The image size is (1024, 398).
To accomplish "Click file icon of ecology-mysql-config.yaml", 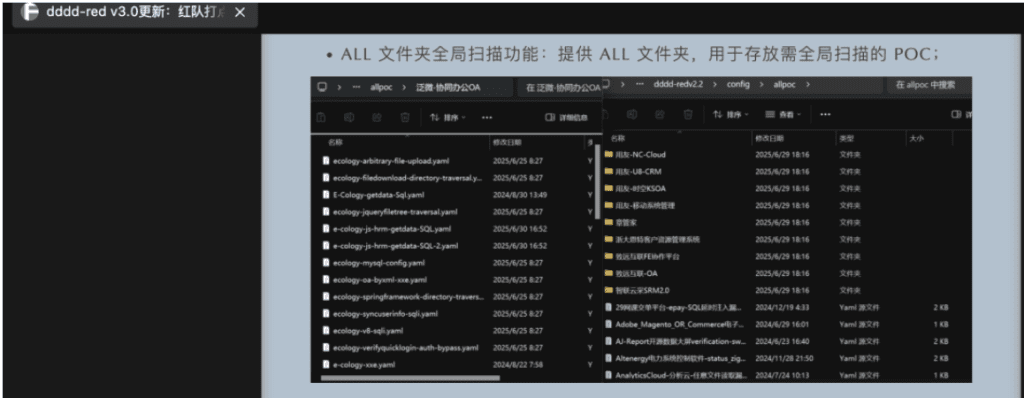I will (326, 263).
